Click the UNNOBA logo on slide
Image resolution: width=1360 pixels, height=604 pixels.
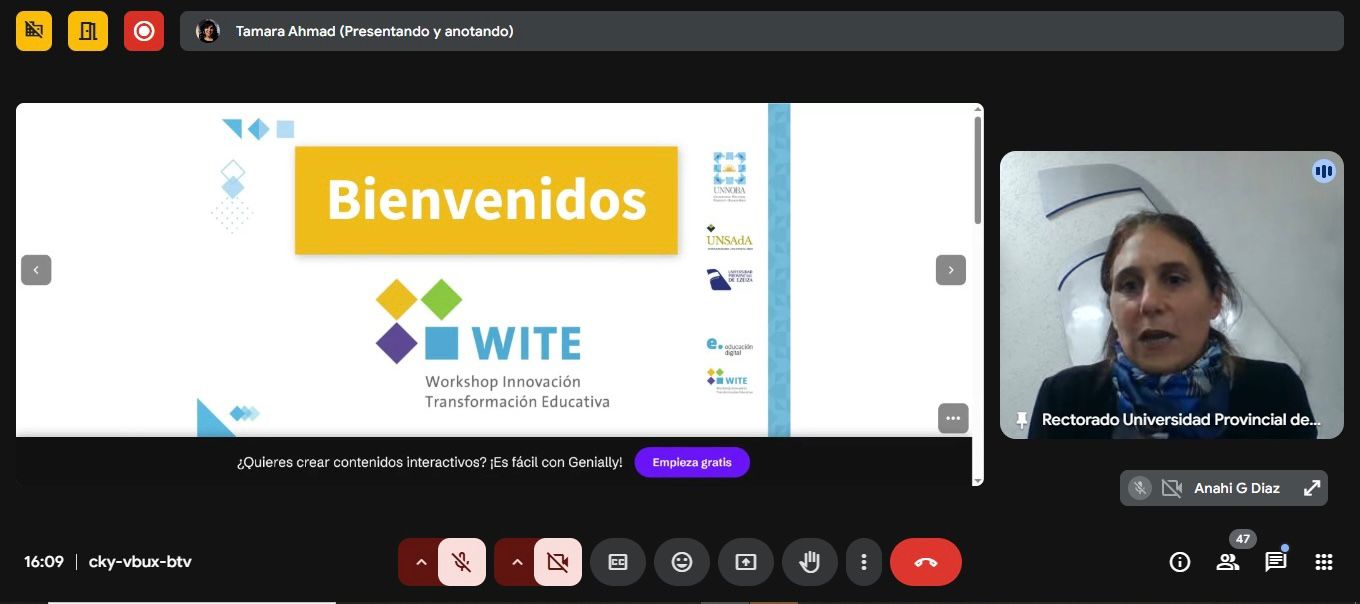pos(729,176)
